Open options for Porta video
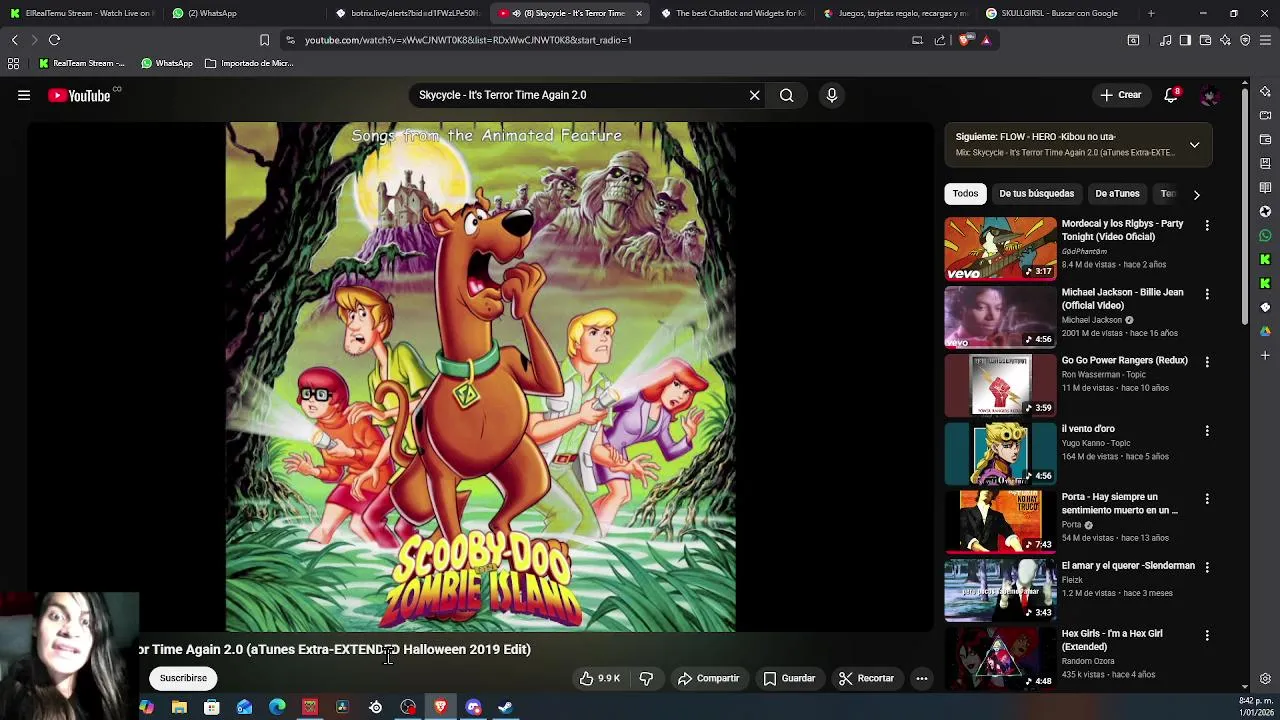 [x=1207, y=499]
